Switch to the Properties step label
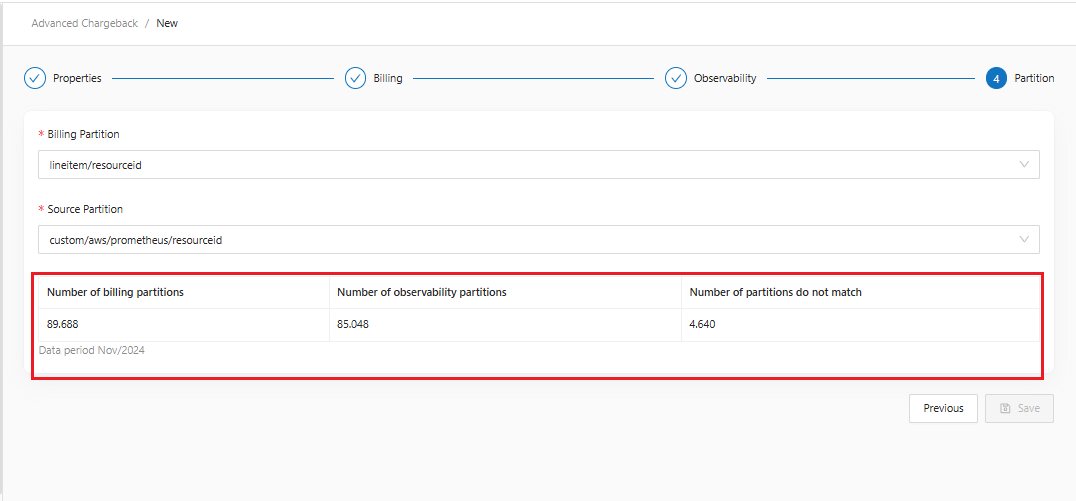Image resolution: width=1076 pixels, height=501 pixels. [x=77, y=78]
